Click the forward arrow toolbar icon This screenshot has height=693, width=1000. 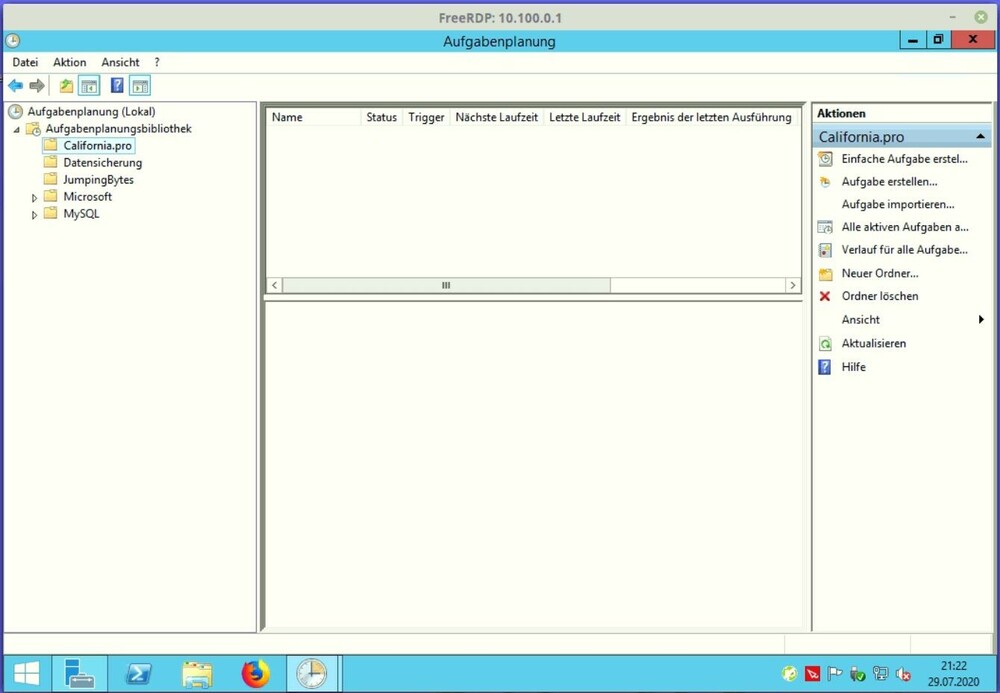point(37,86)
